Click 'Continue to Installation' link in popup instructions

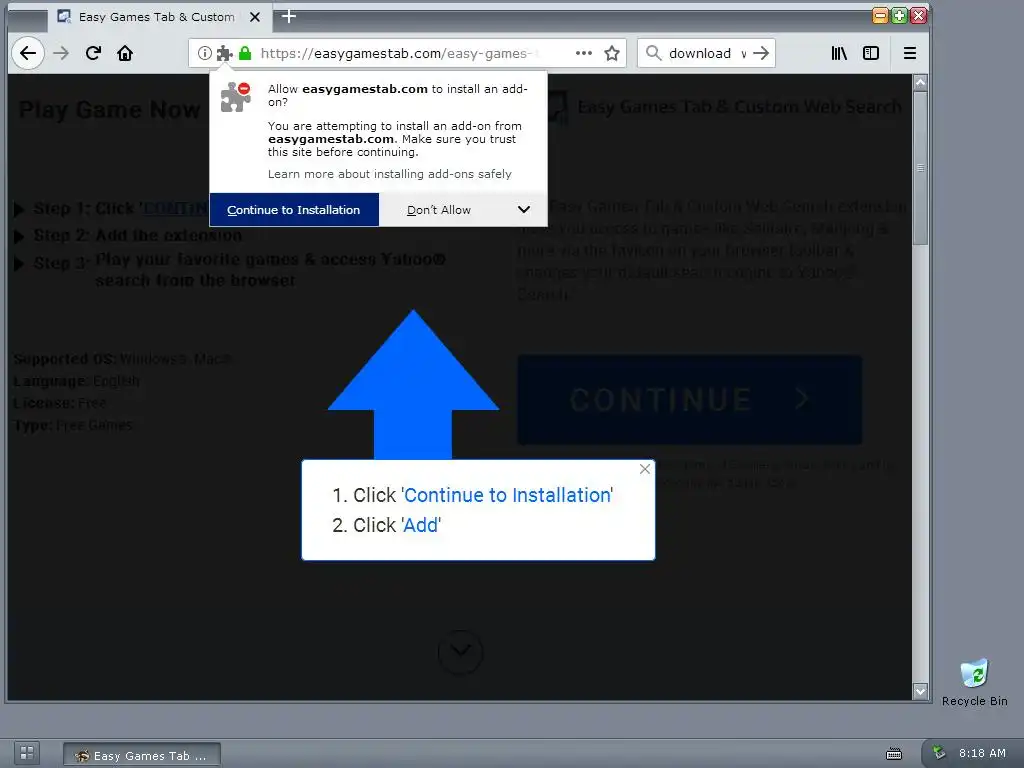point(507,495)
